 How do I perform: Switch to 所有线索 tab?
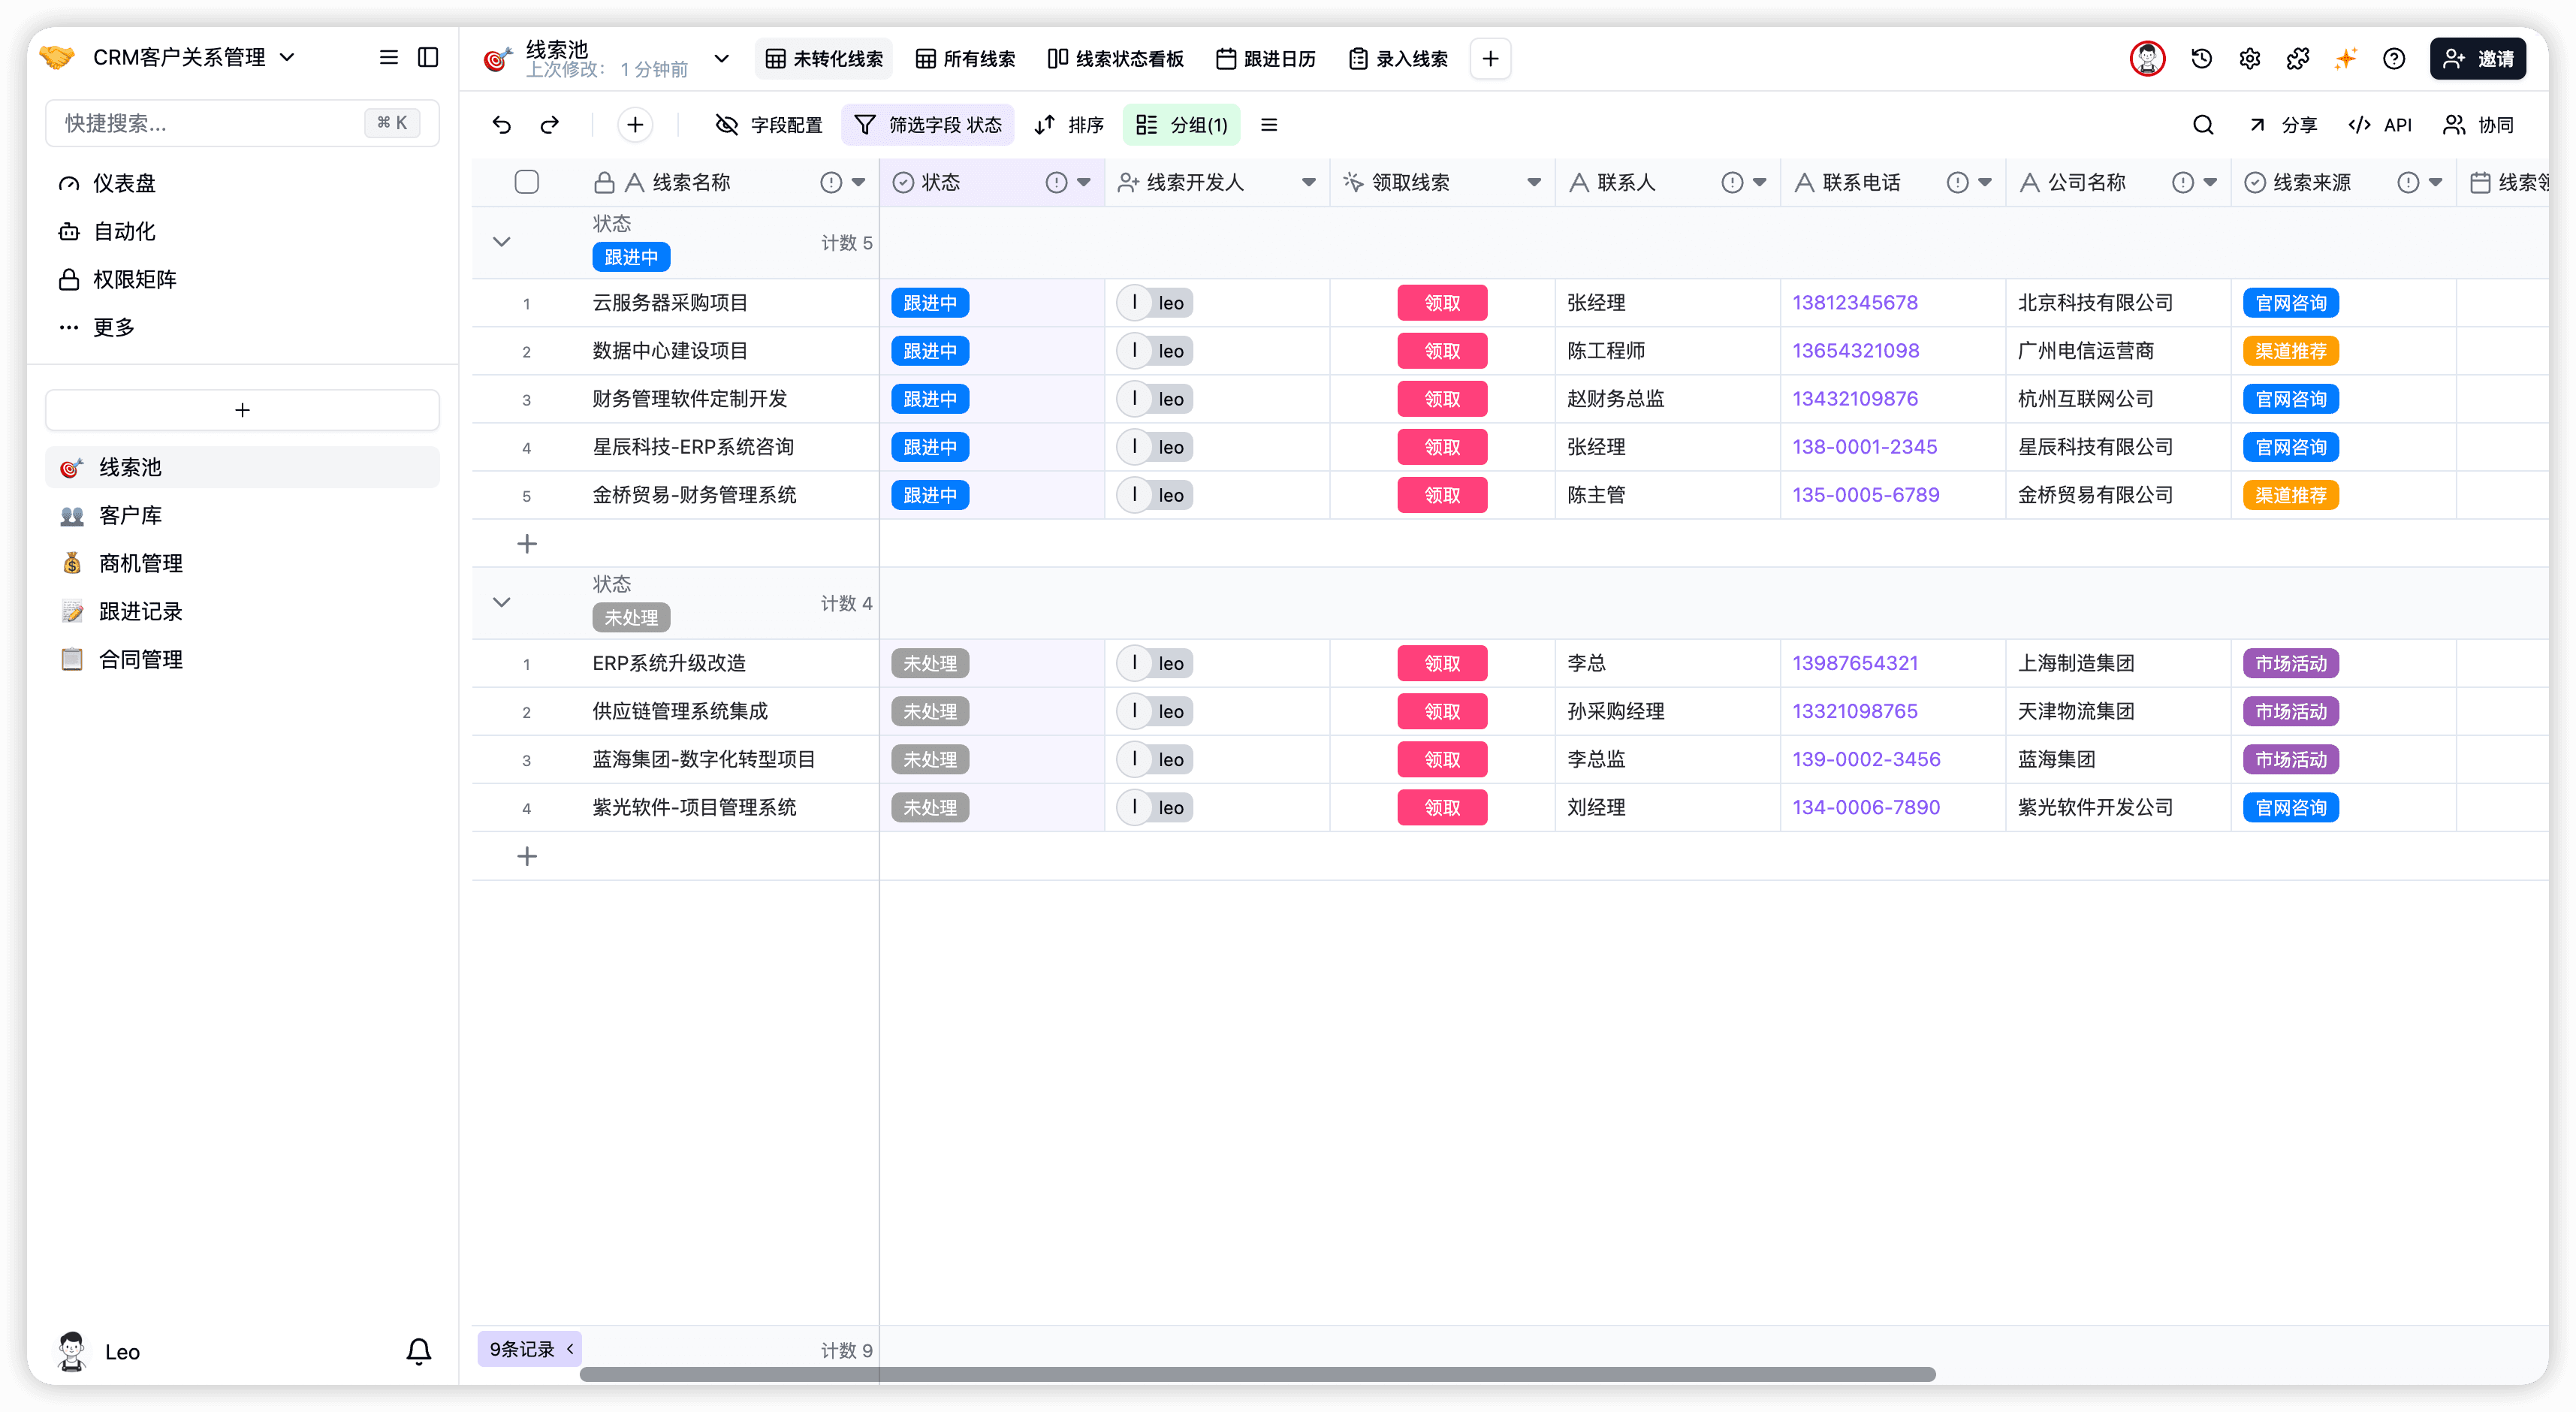tap(965, 59)
